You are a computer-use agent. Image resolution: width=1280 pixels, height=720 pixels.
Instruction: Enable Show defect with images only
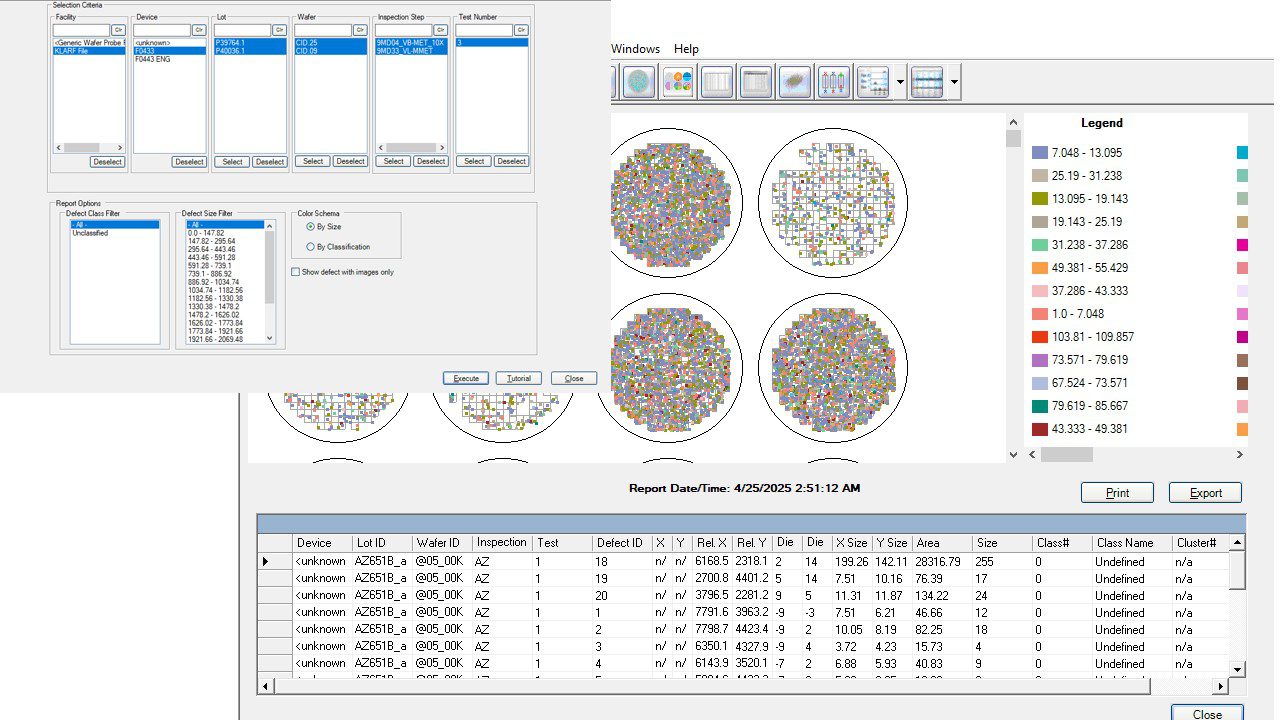click(295, 272)
